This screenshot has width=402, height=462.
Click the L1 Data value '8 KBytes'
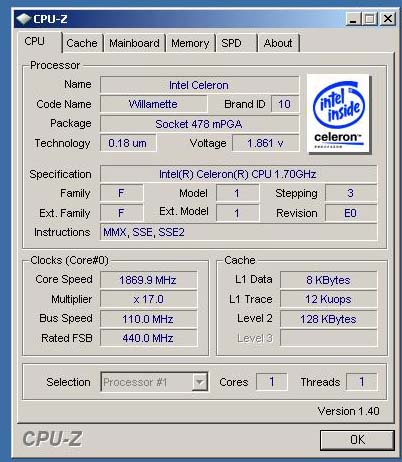point(329,280)
